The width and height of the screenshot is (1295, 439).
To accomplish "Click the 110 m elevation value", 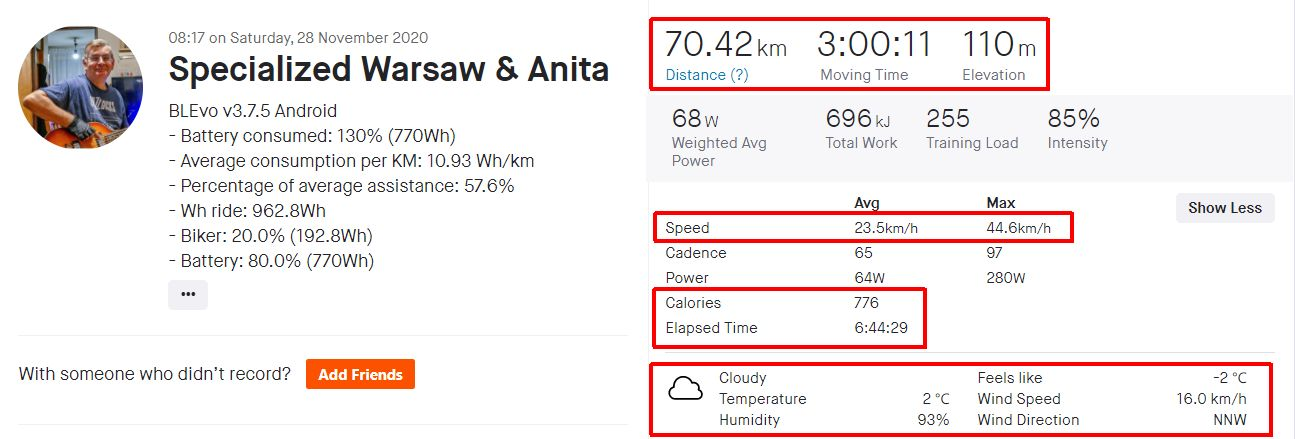I will coord(999,45).
